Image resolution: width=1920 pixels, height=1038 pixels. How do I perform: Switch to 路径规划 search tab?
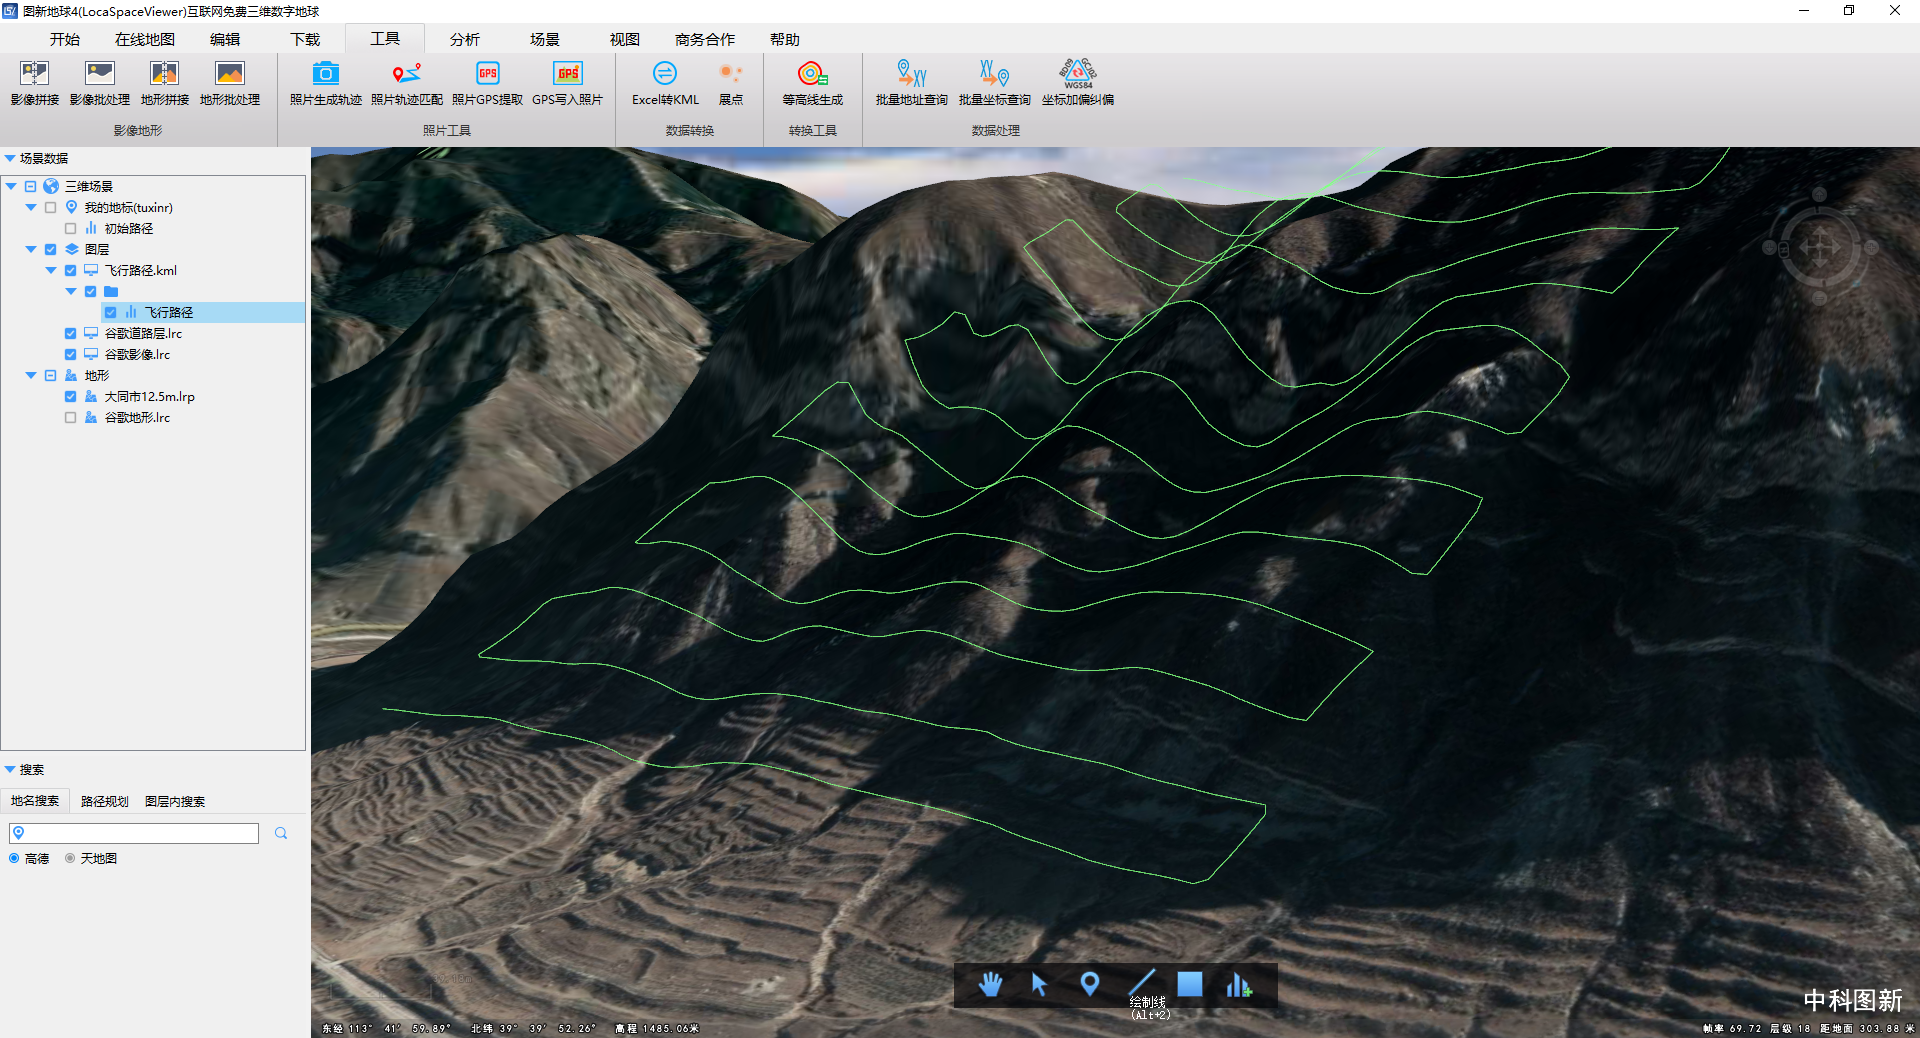coord(104,802)
